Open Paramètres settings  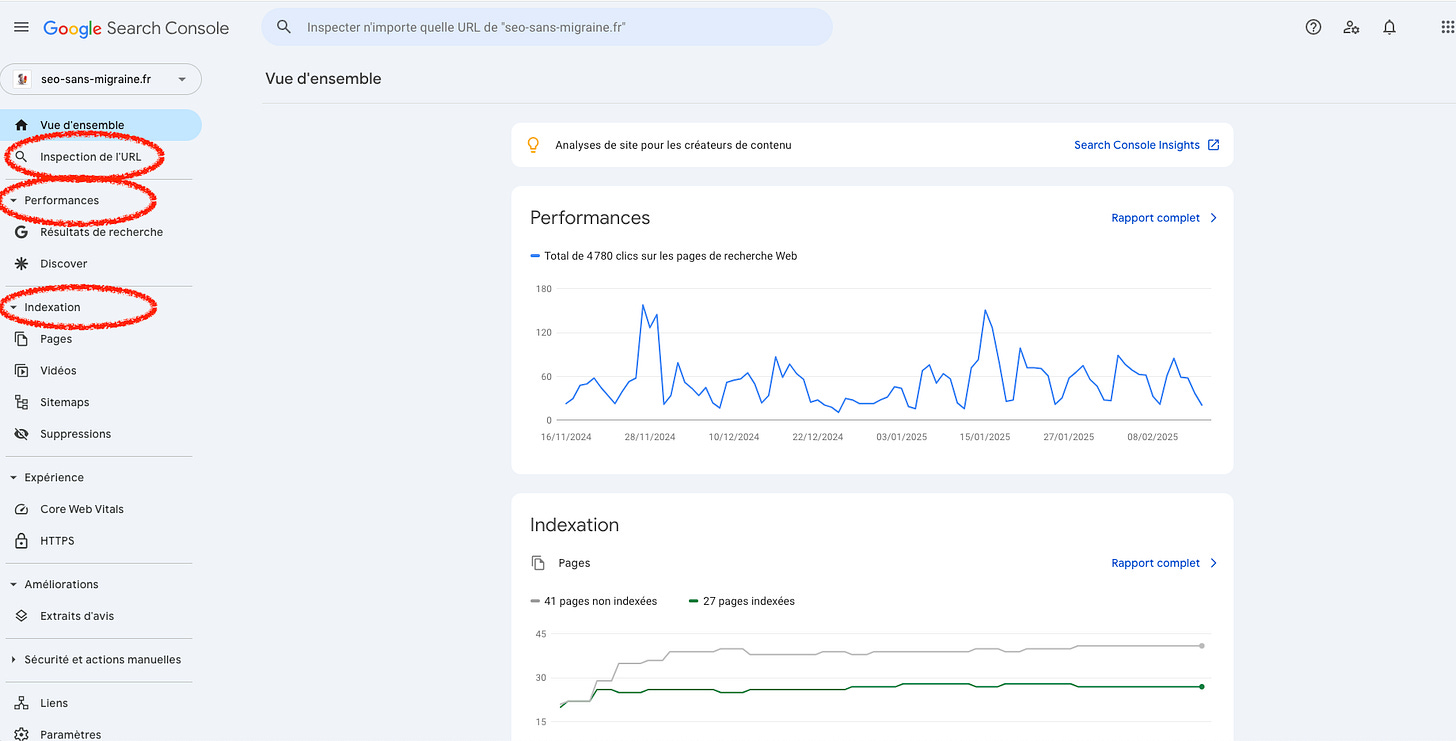[70, 734]
